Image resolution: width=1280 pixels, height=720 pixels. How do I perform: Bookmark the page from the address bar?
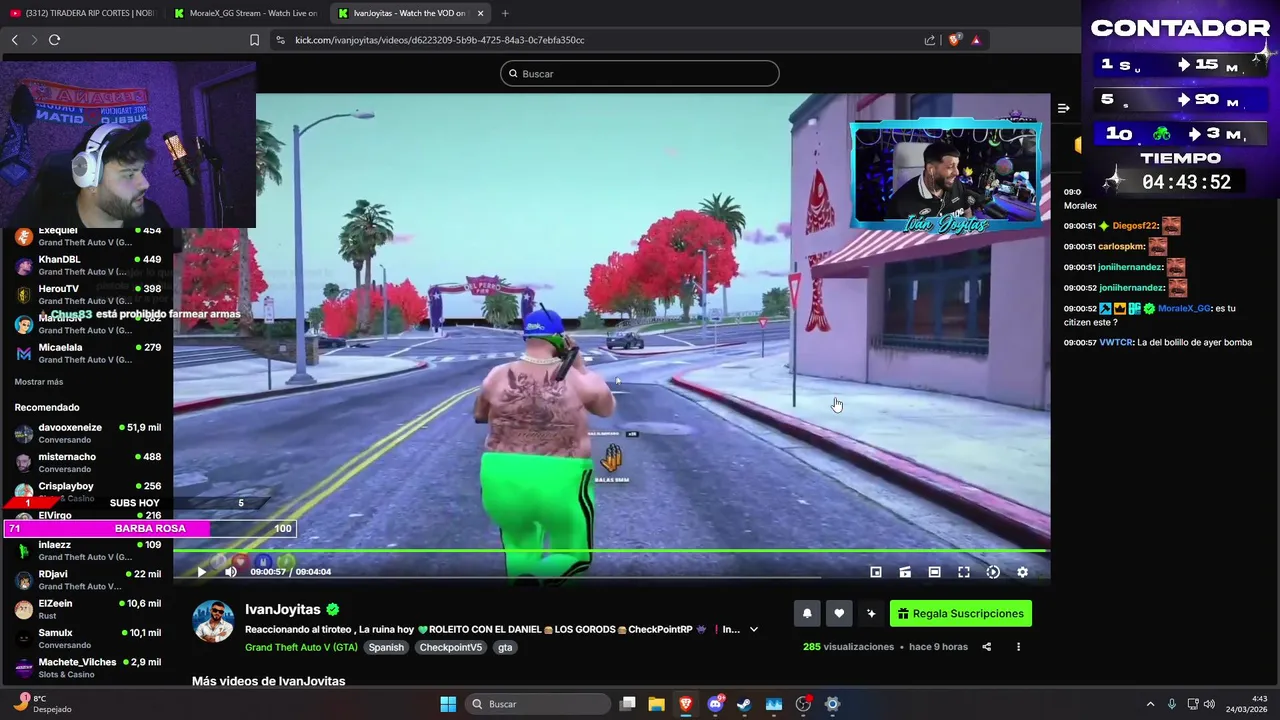pos(254,40)
